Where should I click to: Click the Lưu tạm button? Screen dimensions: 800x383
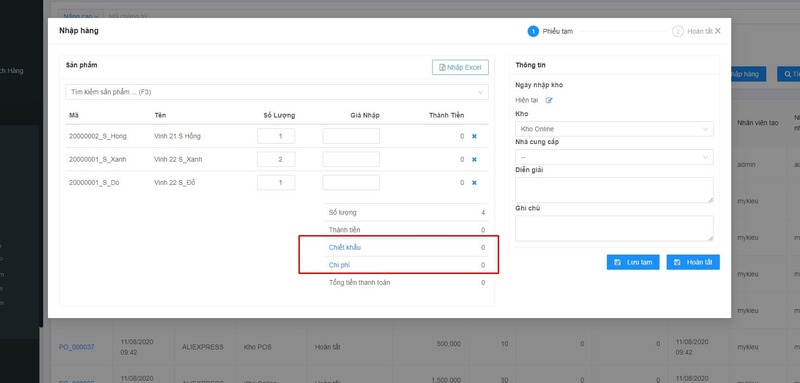coord(633,262)
